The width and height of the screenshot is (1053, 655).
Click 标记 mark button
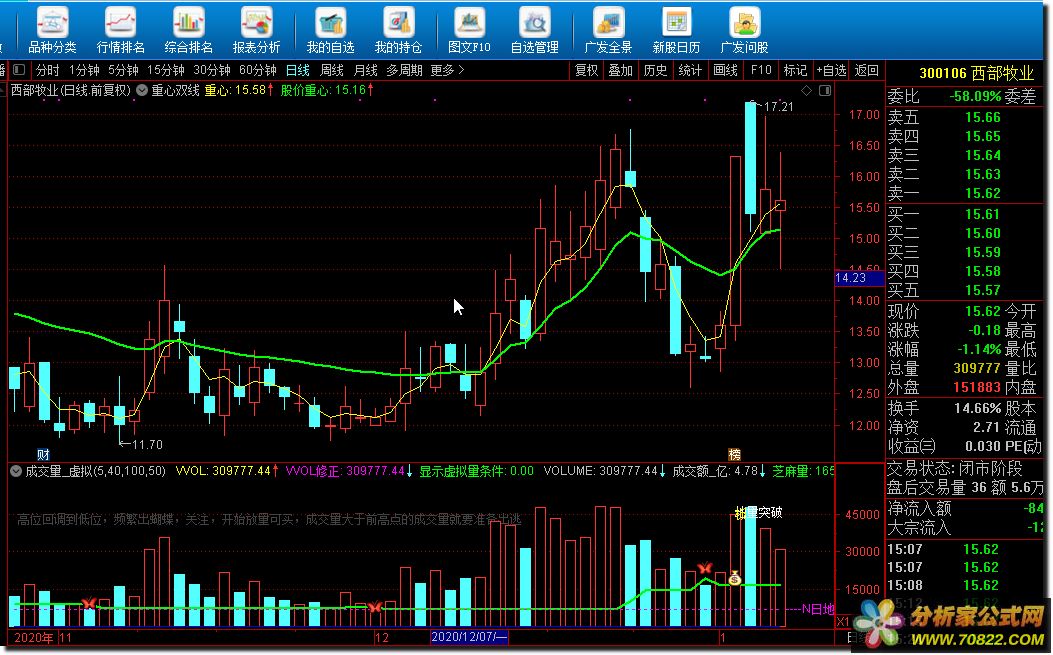click(x=795, y=70)
